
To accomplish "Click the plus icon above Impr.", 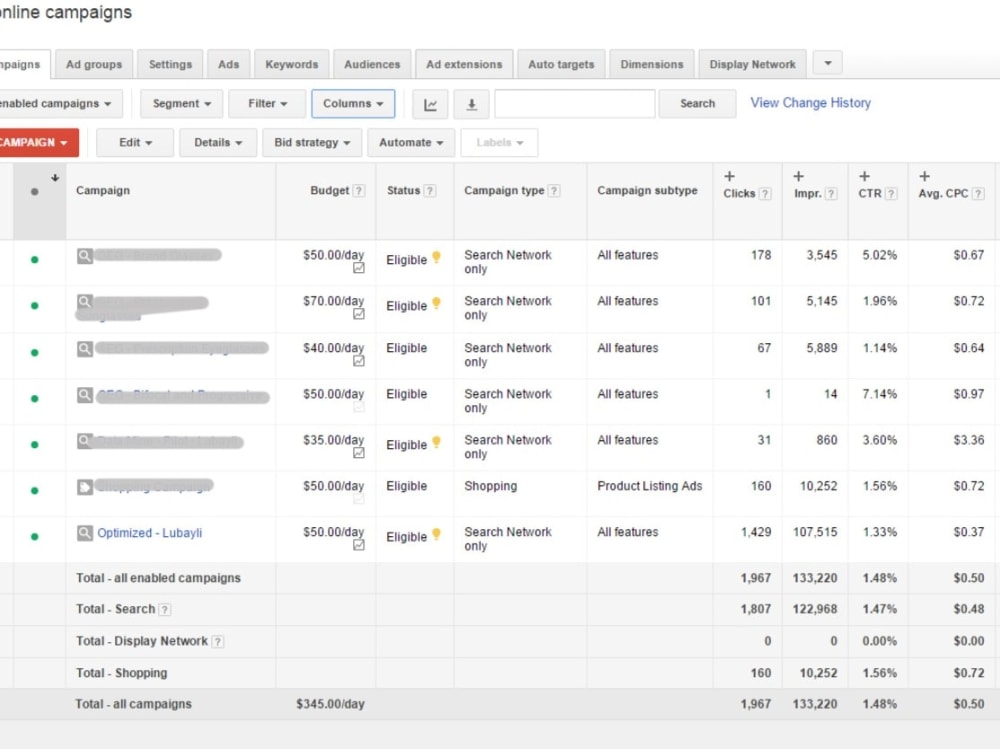I will tap(798, 176).
